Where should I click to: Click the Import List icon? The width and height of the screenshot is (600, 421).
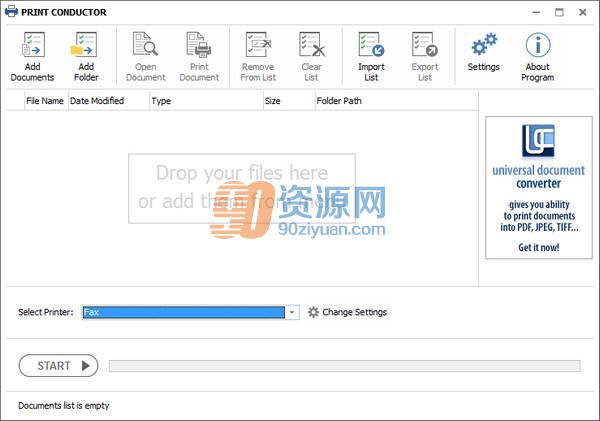(x=371, y=44)
